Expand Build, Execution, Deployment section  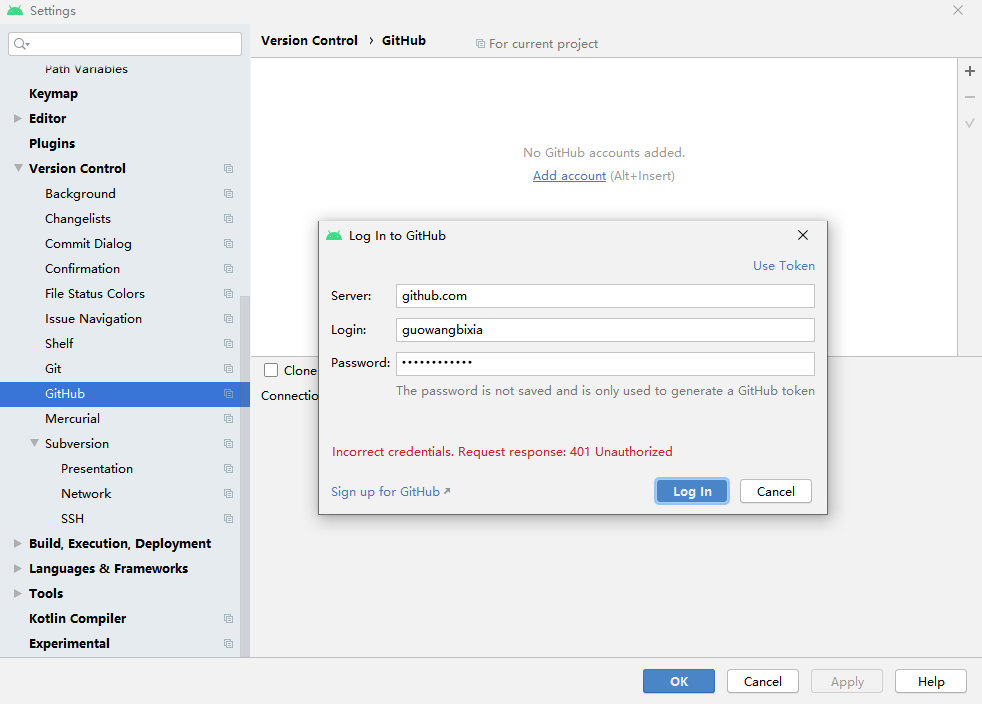click(x=18, y=544)
